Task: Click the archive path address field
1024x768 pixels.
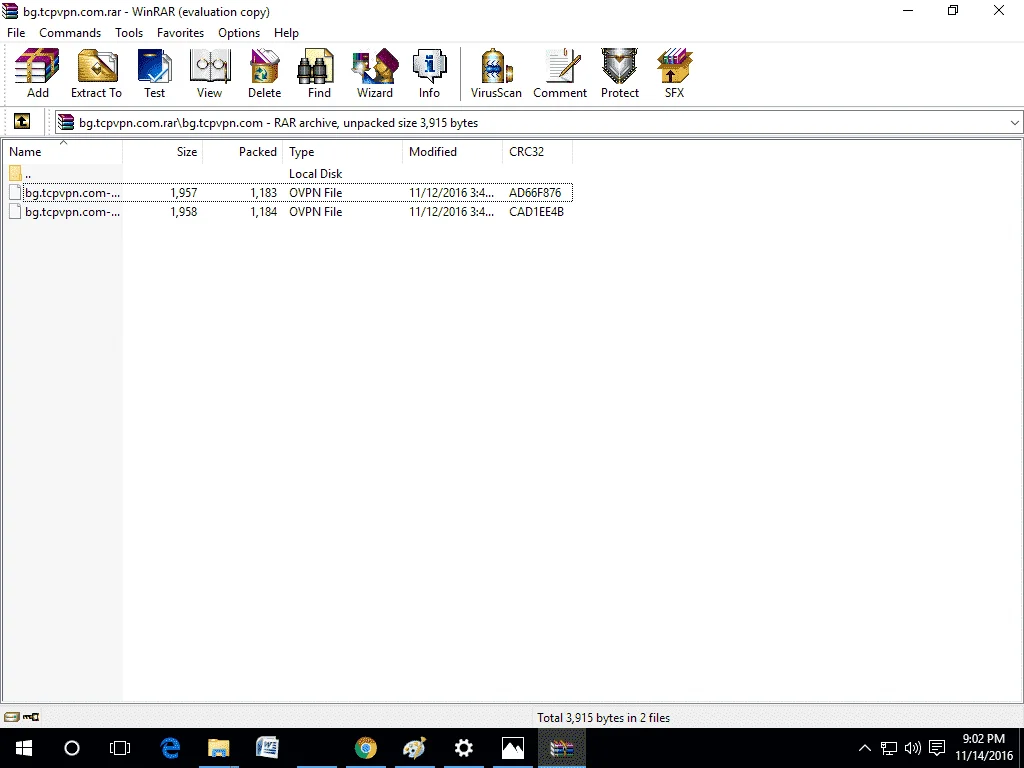Action: pos(538,123)
